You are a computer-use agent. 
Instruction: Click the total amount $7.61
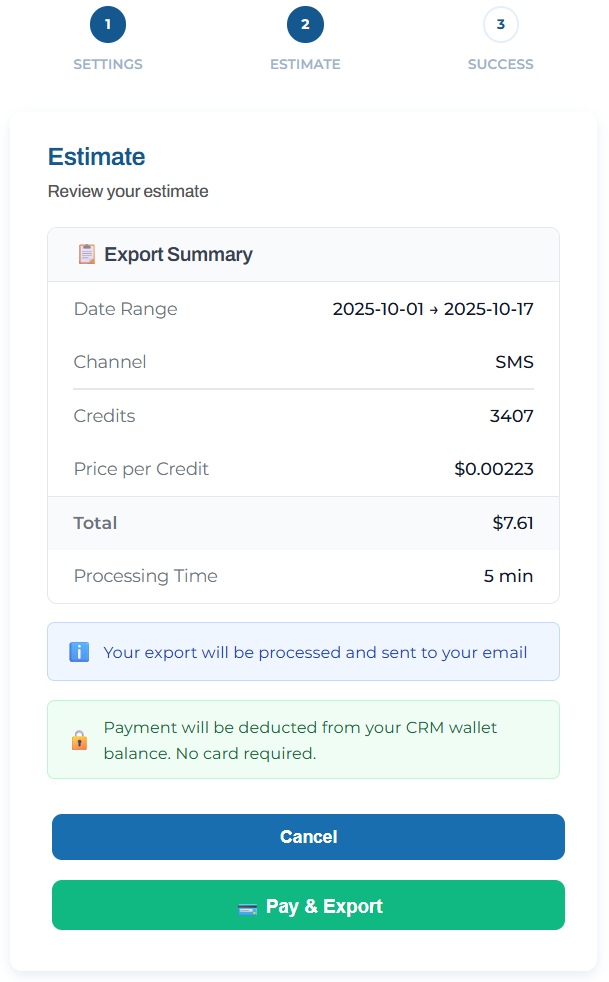point(512,523)
